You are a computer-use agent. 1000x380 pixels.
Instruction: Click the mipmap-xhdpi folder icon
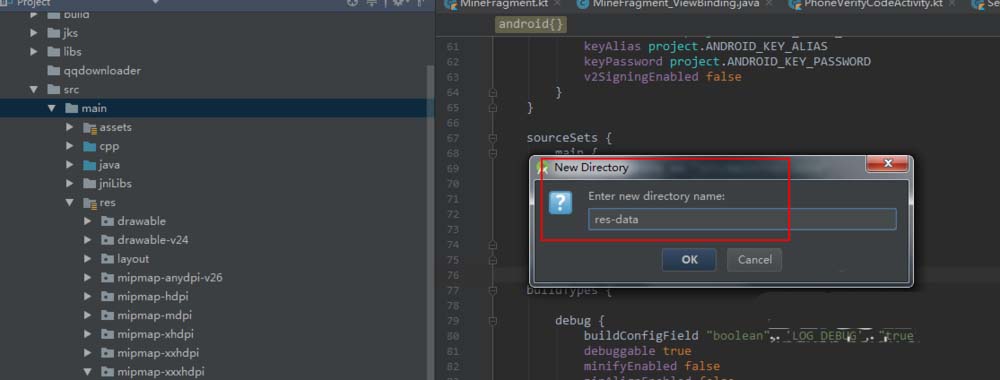tap(107, 334)
